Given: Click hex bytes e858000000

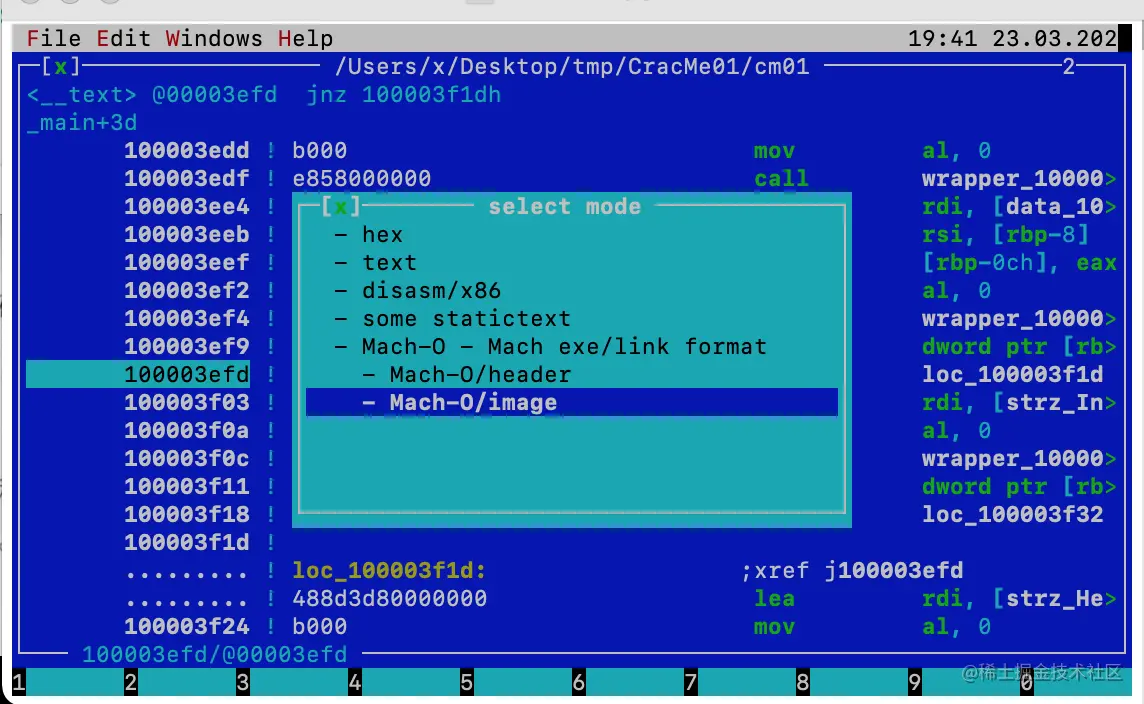Looking at the screenshot, I should pyautogui.click(x=362, y=179).
